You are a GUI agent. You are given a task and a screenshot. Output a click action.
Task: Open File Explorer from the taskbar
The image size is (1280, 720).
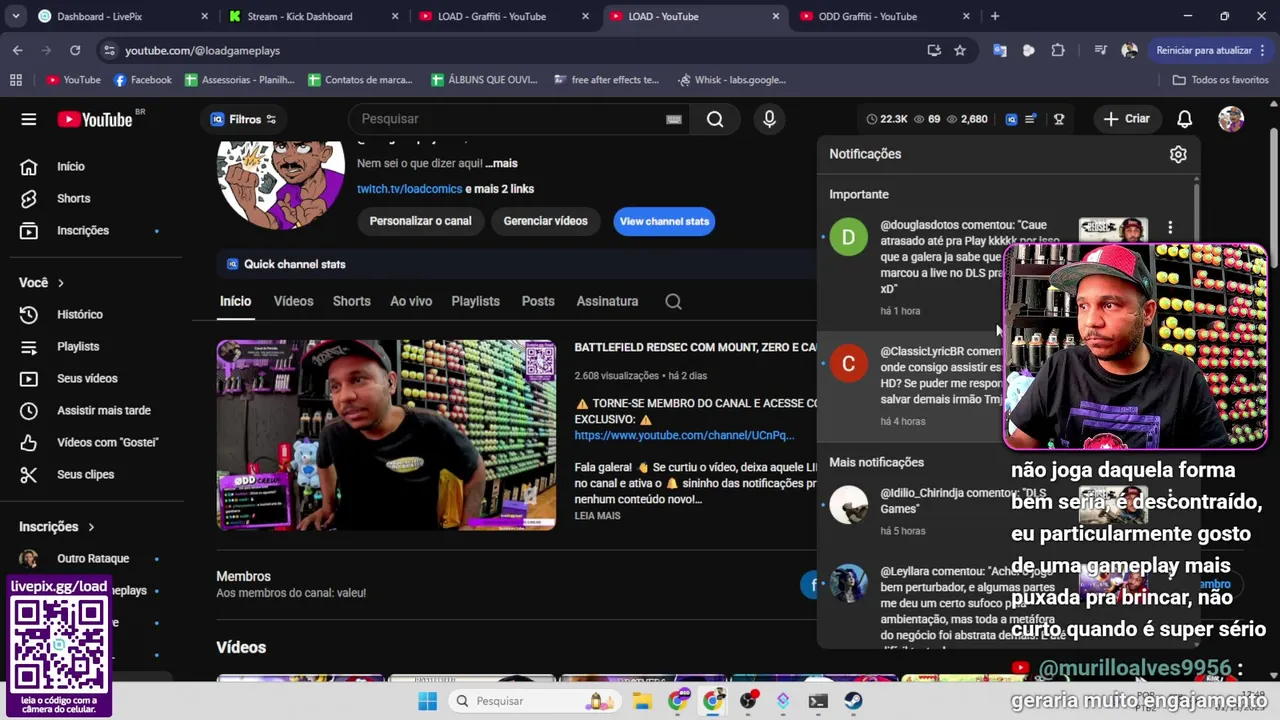point(641,701)
